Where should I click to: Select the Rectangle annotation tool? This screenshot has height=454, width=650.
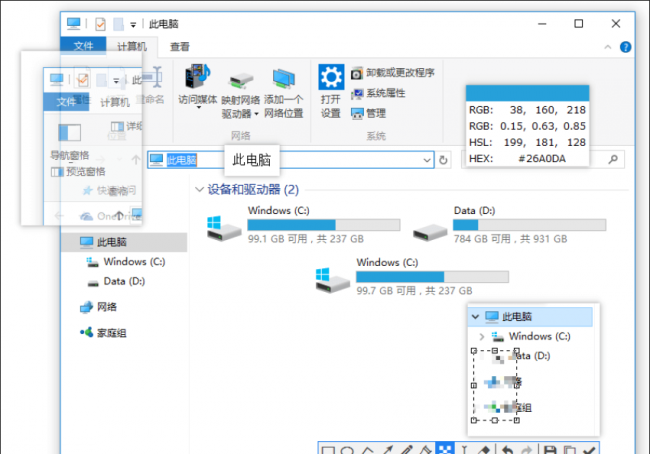(328, 450)
